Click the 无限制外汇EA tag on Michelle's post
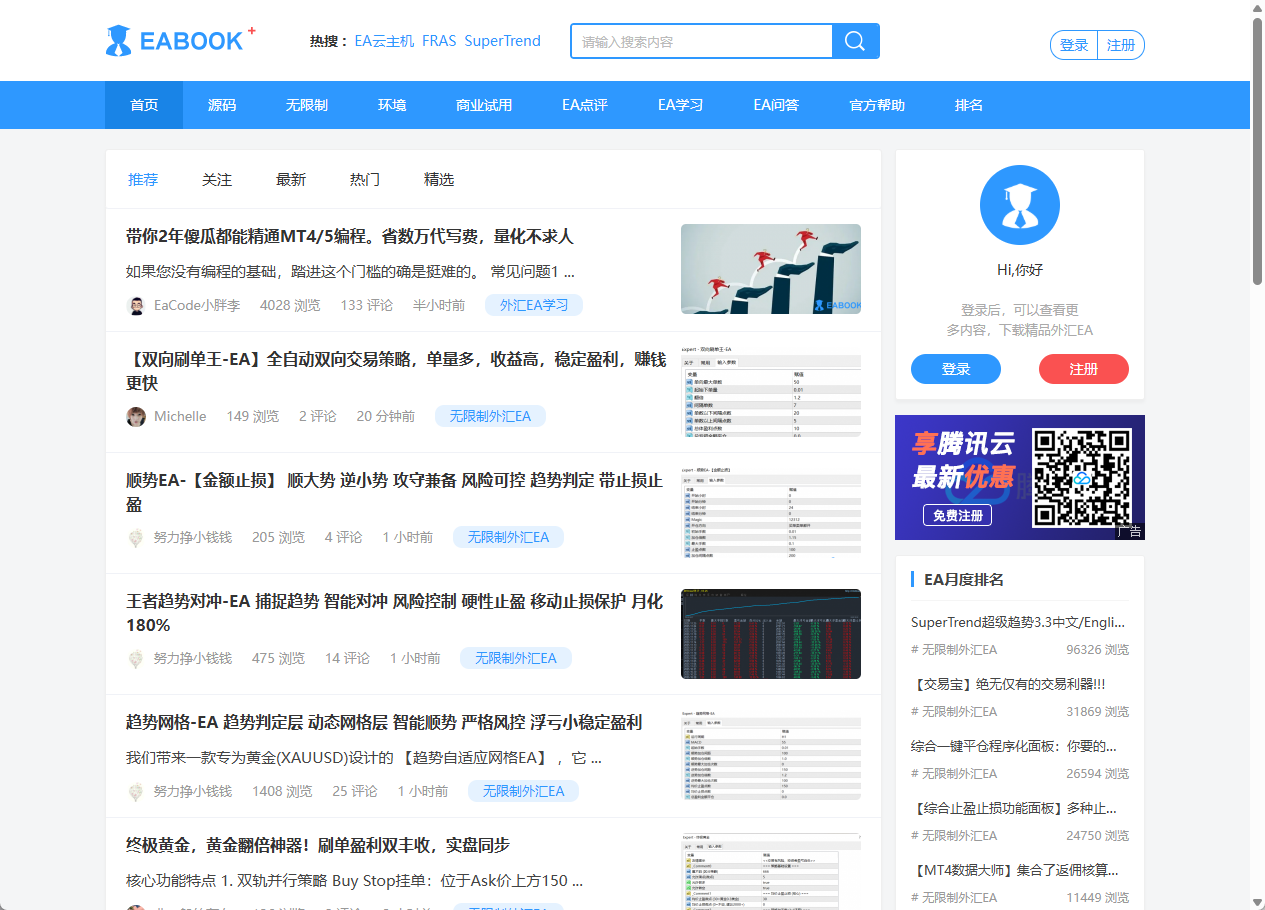 point(491,416)
